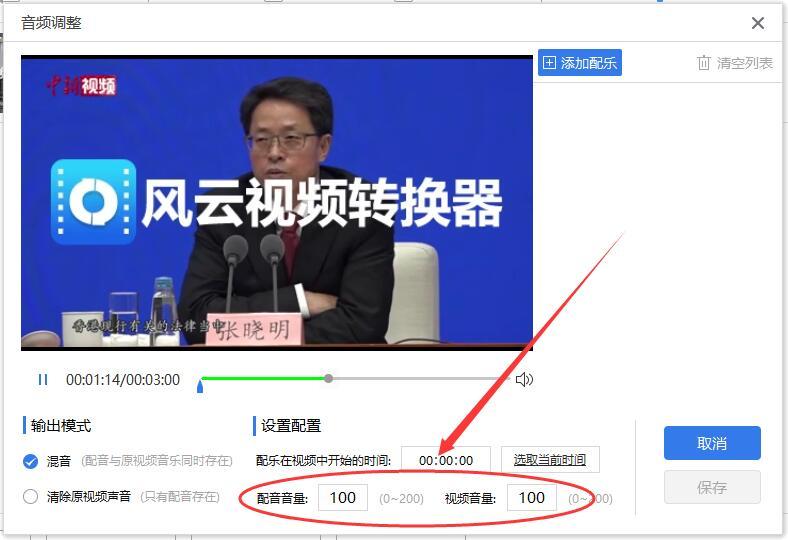This screenshot has width=788, height=540.
Task: Click 选取当前时间 button
Action: coord(550,460)
